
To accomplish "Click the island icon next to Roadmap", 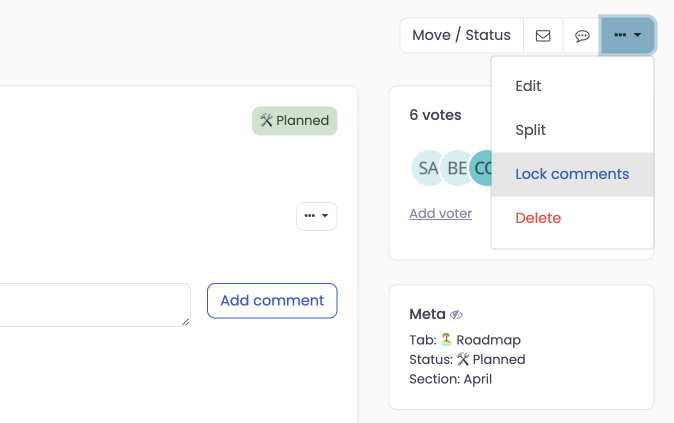I will 446,340.
